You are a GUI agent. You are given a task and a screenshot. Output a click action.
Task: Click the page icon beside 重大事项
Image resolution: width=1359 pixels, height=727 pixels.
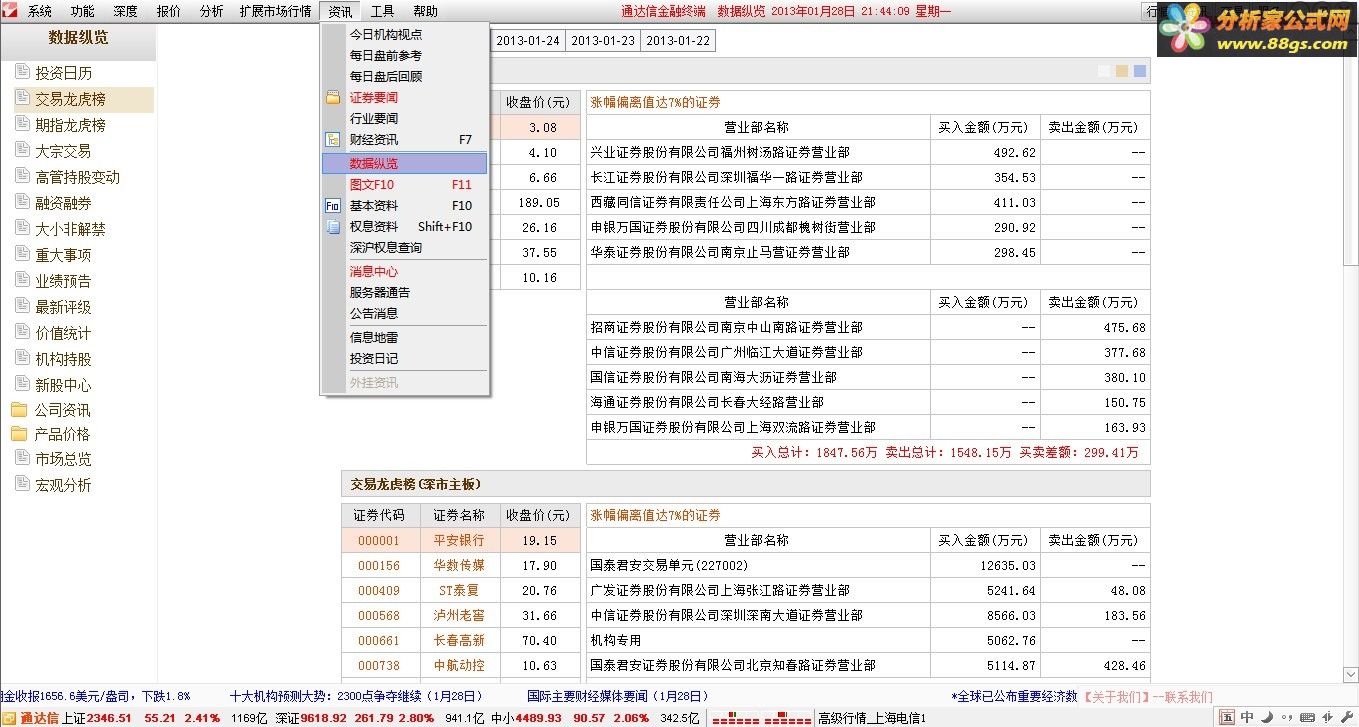[x=22, y=255]
